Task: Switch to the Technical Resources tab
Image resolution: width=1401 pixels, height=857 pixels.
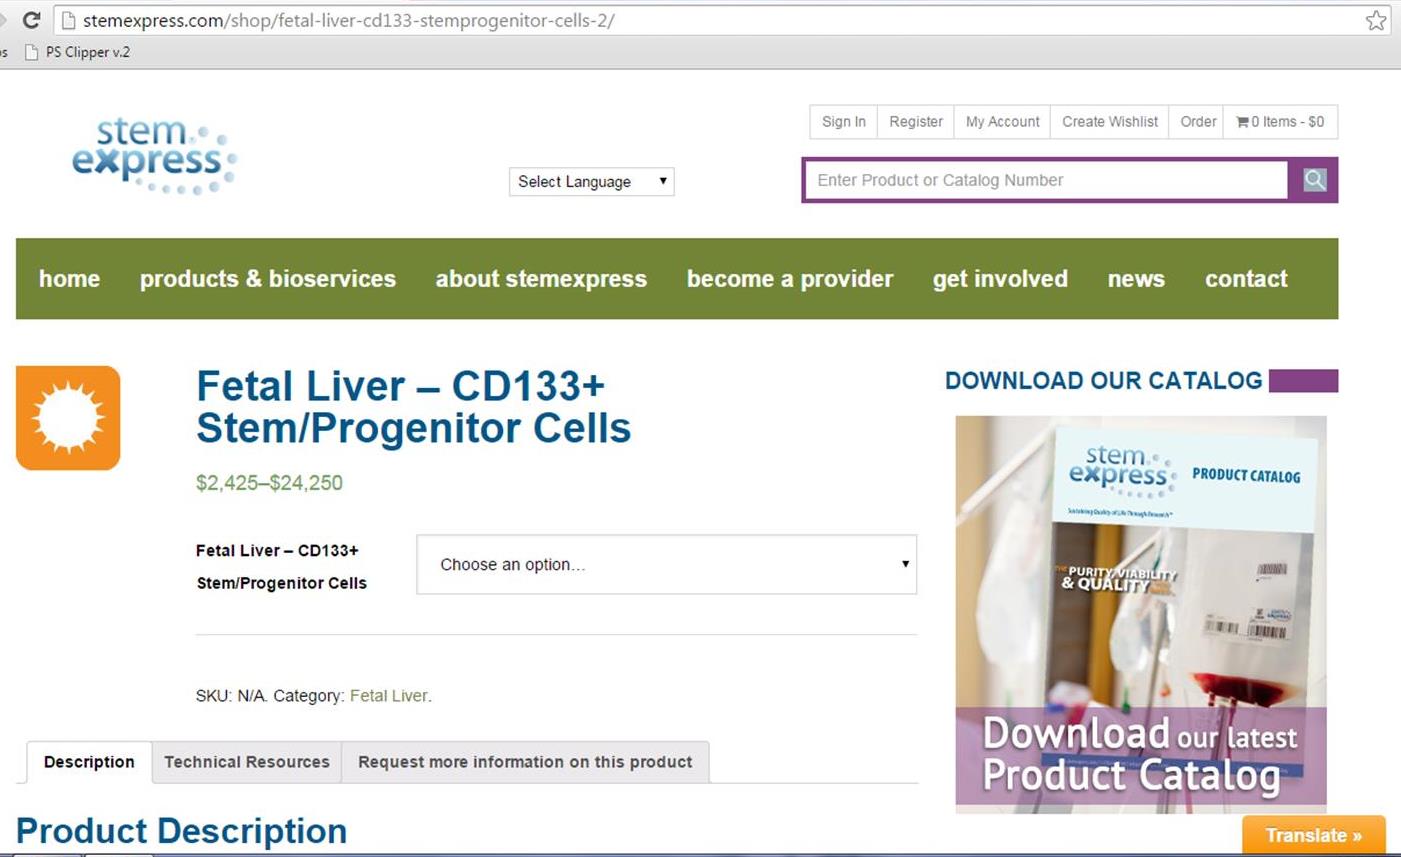Action: 247,762
